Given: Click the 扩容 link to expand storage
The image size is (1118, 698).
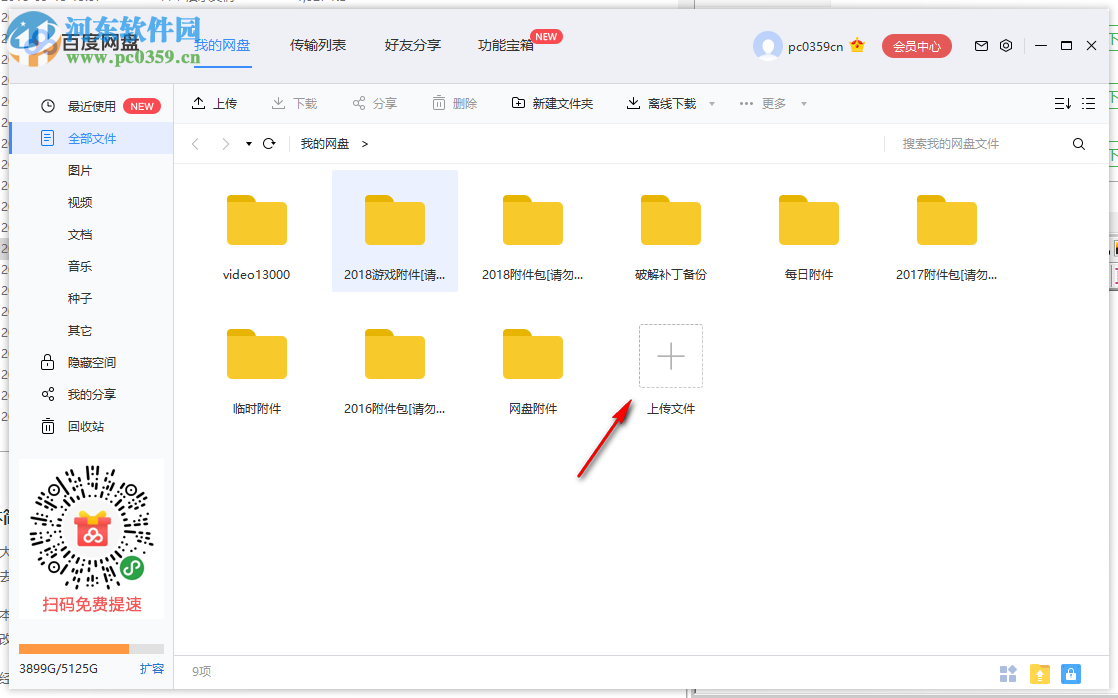Looking at the screenshot, I should 152,668.
